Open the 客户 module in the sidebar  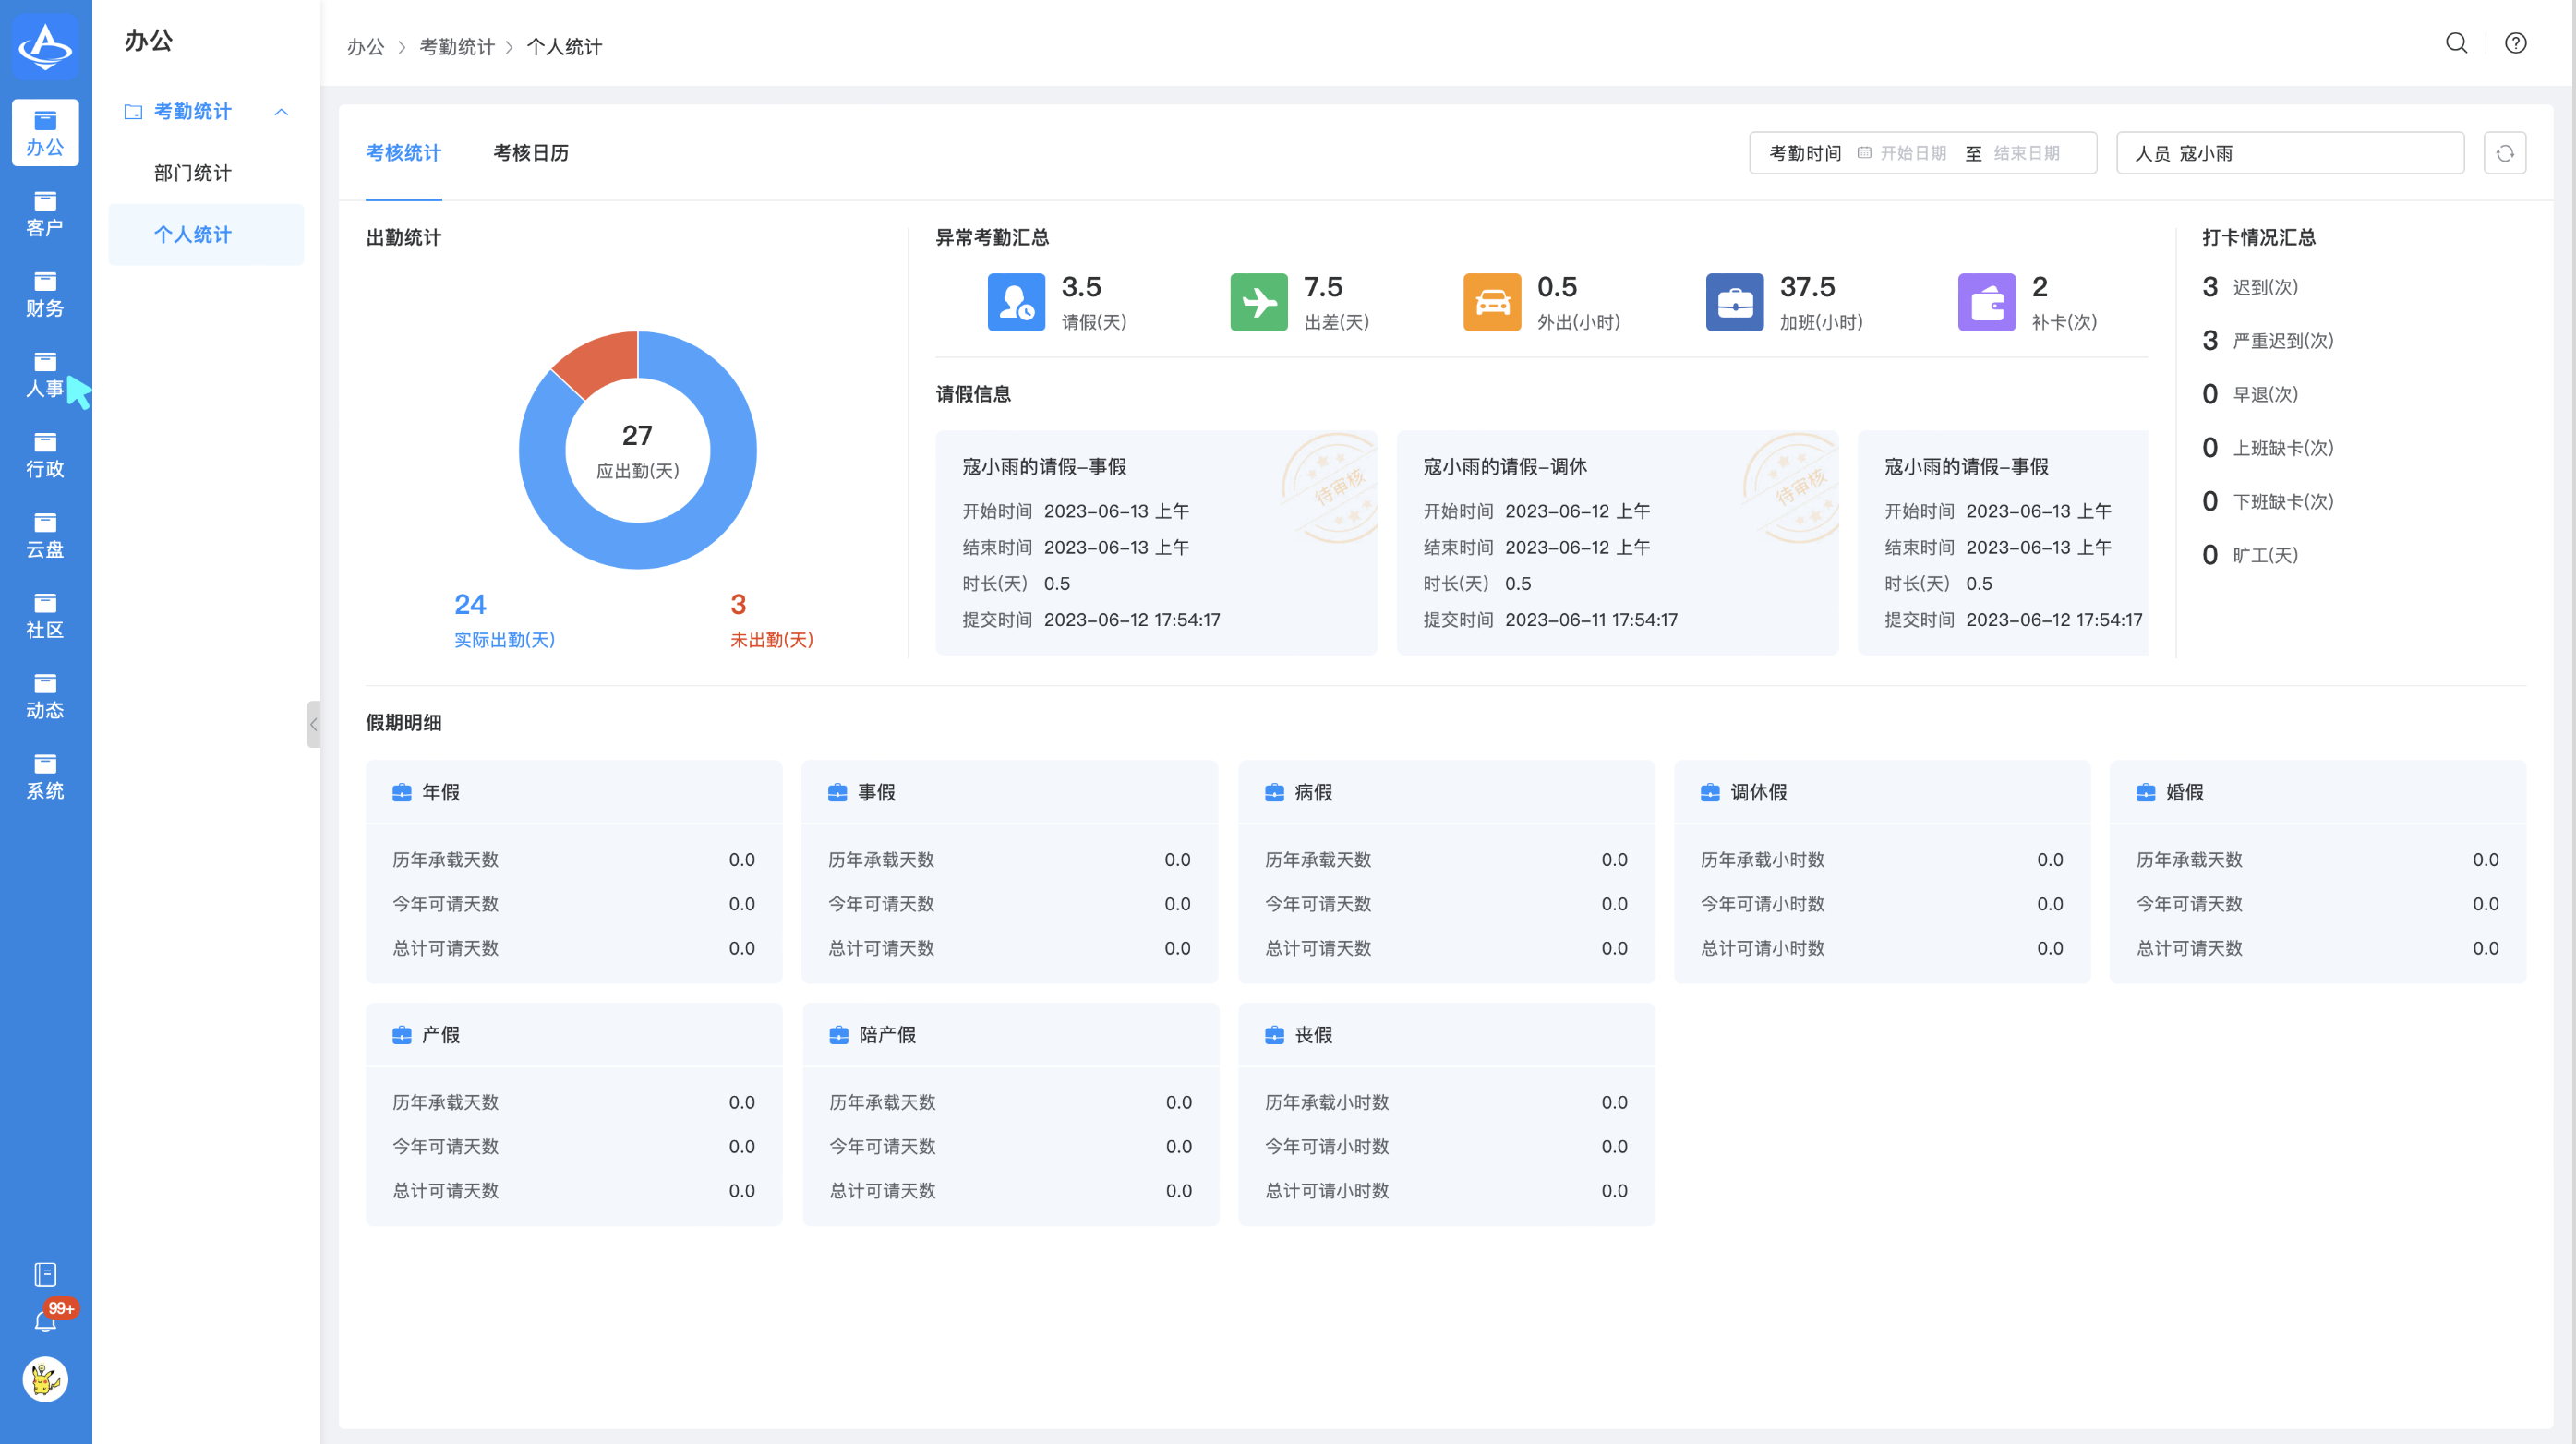point(45,214)
